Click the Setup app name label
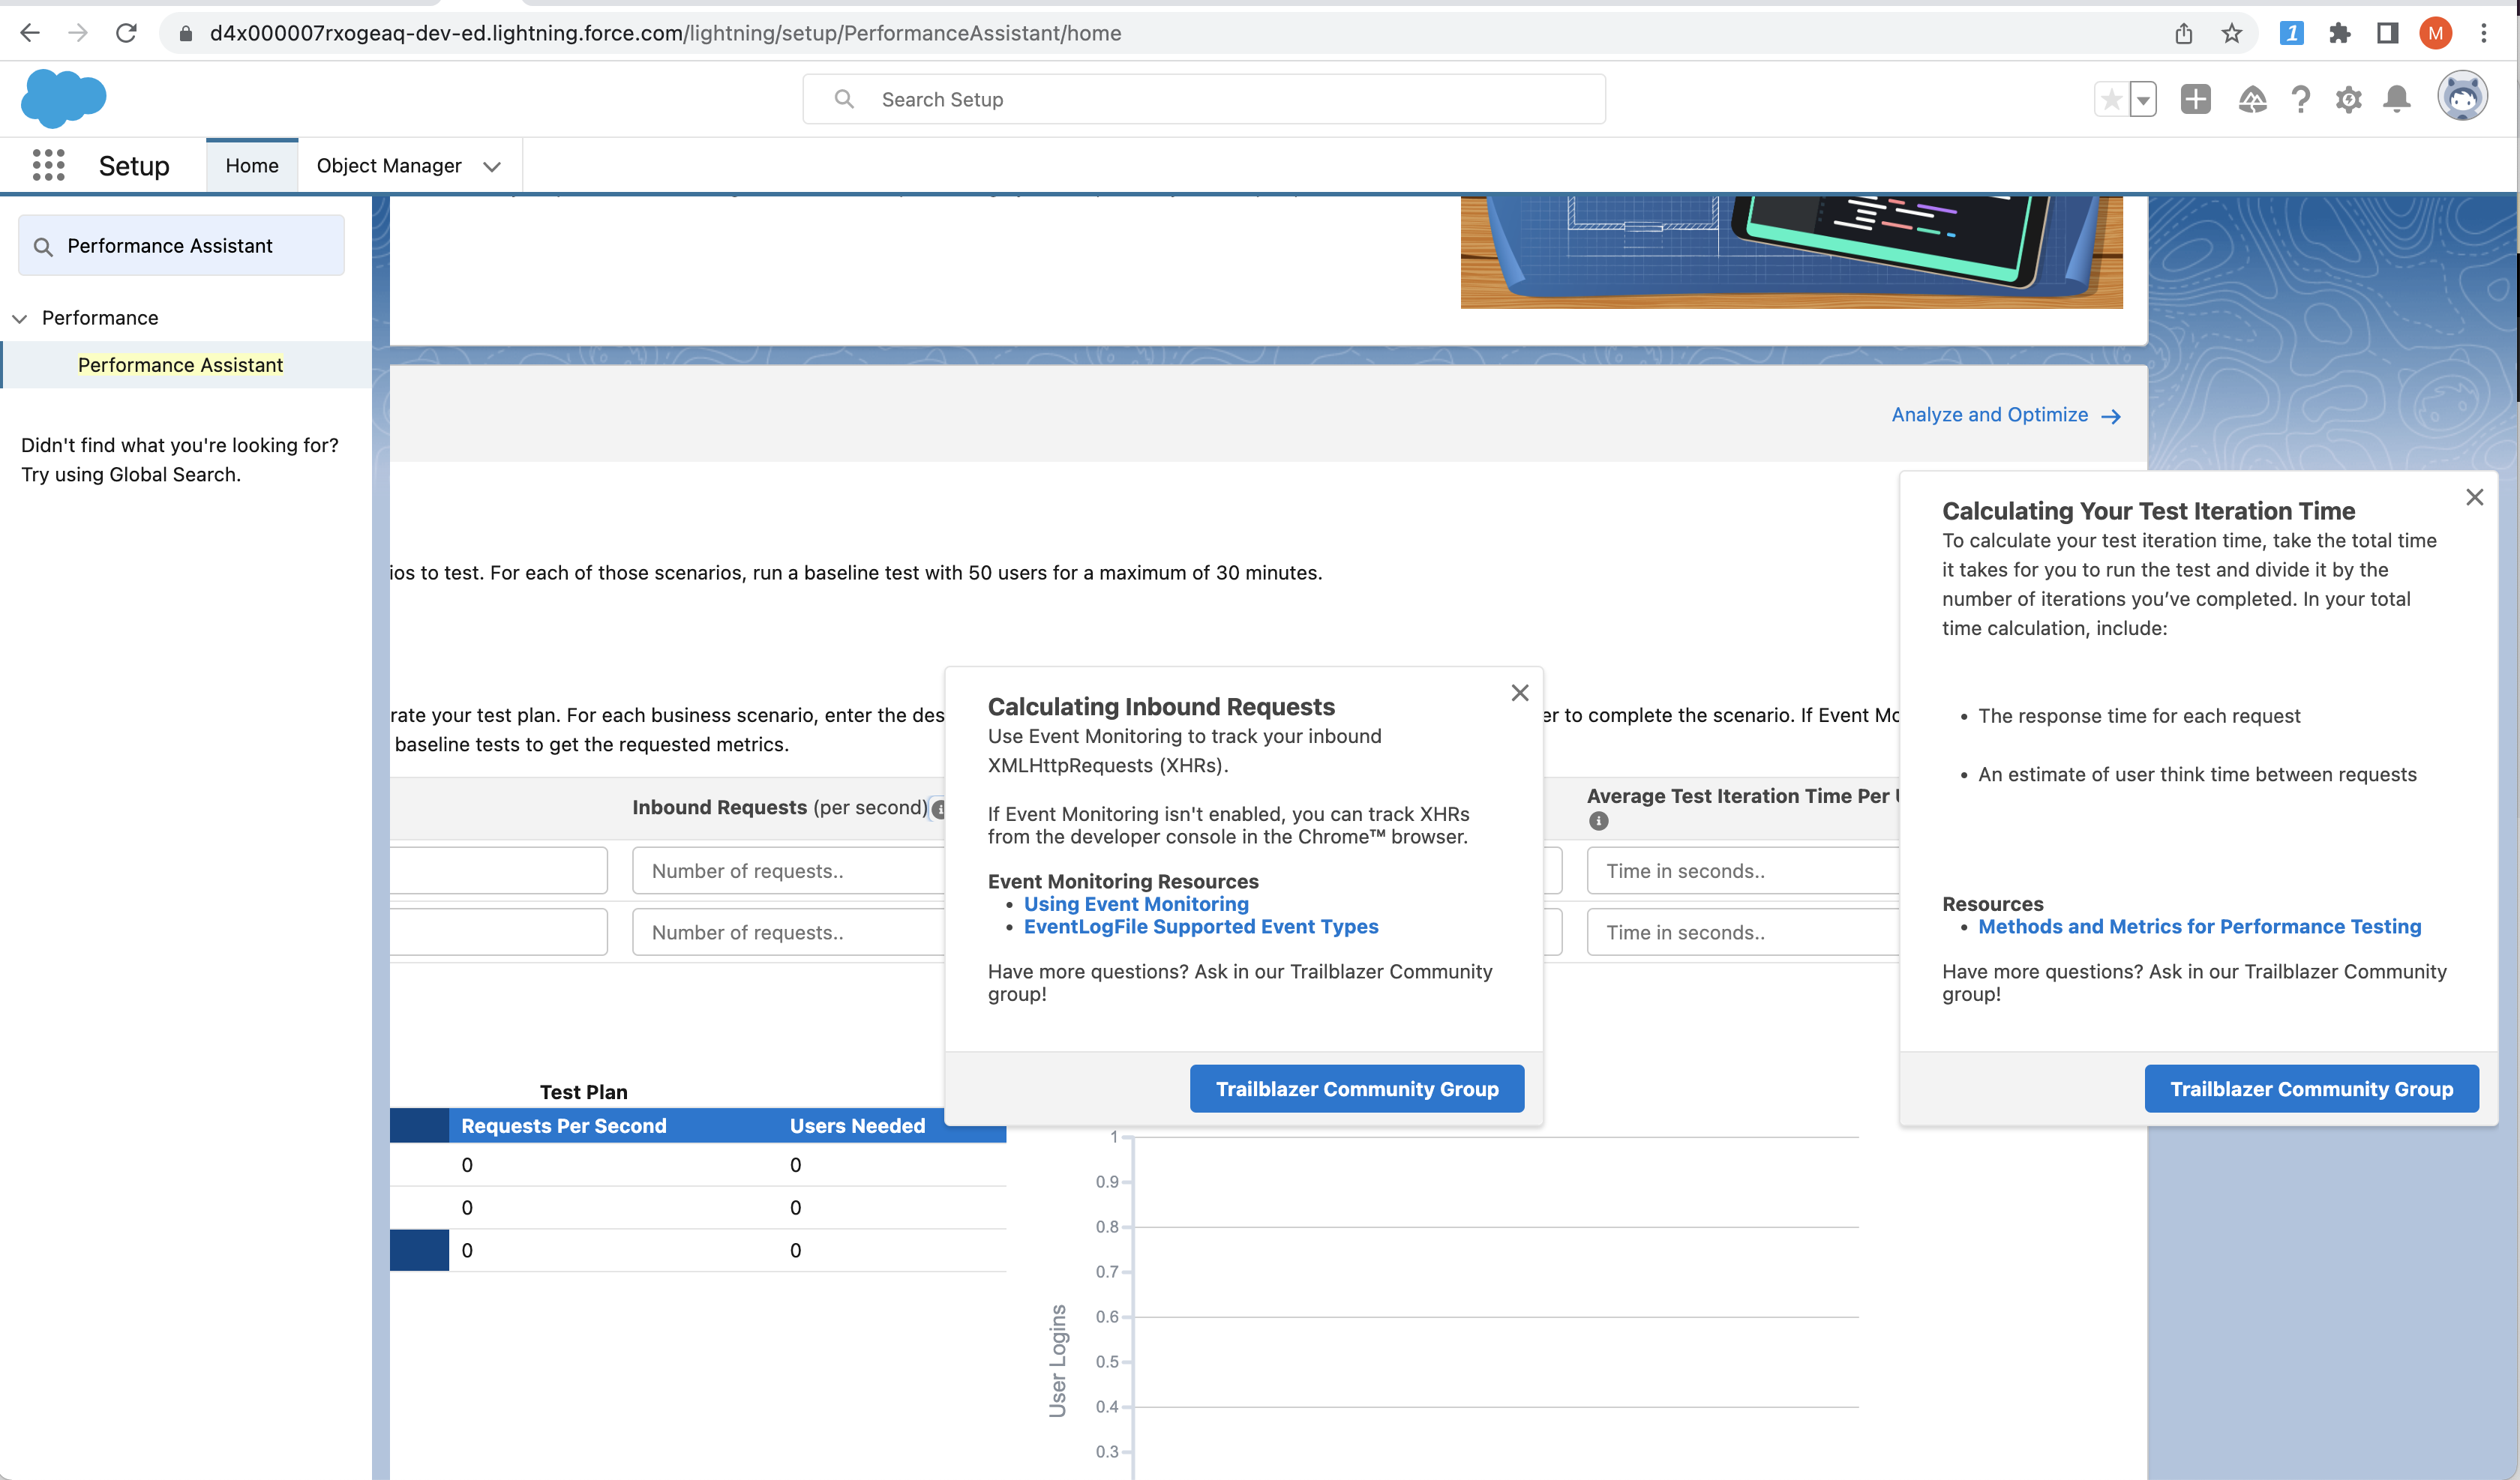This screenshot has height=1480, width=2520. pos(134,166)
